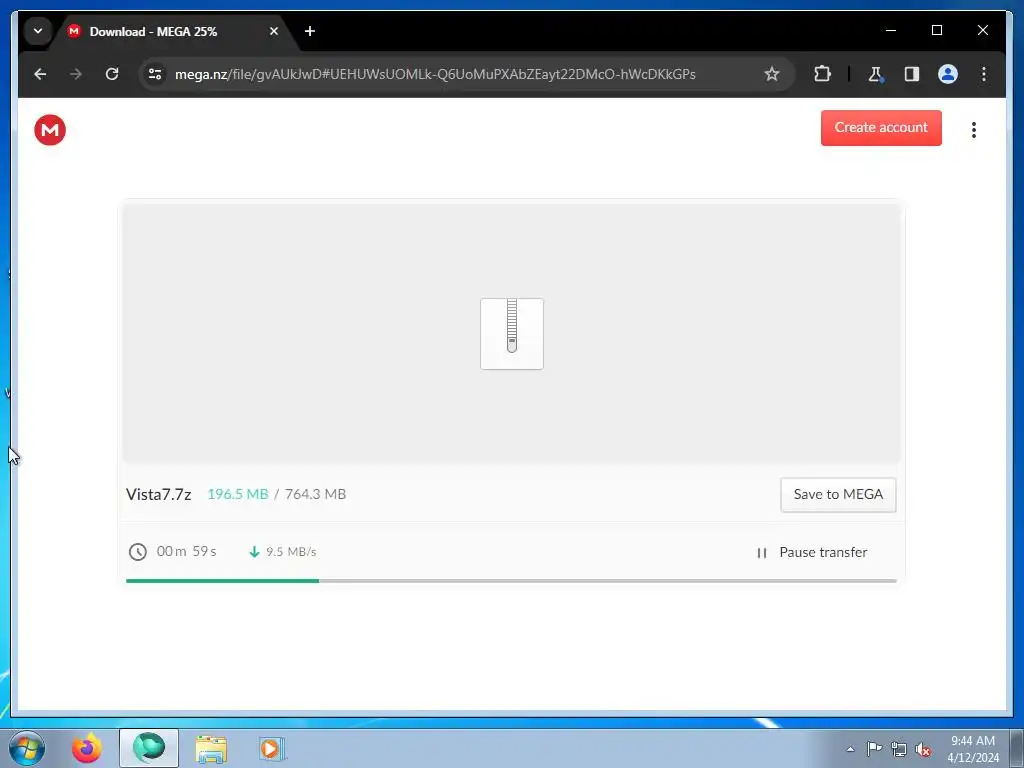Viewport: 1024px width, 768px height.
Task: Click the 00m 59s remaining time
Action: tap(187, 551)
